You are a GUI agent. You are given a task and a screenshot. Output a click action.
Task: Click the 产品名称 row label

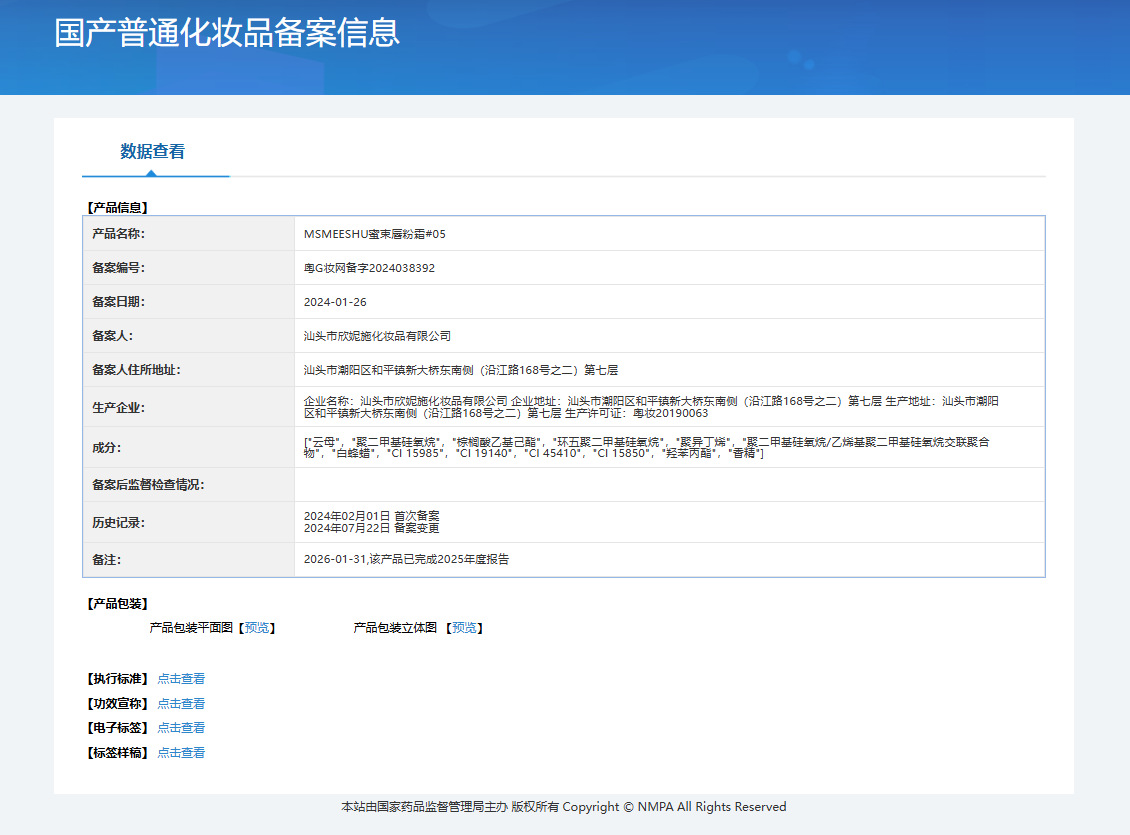(118, 234)
